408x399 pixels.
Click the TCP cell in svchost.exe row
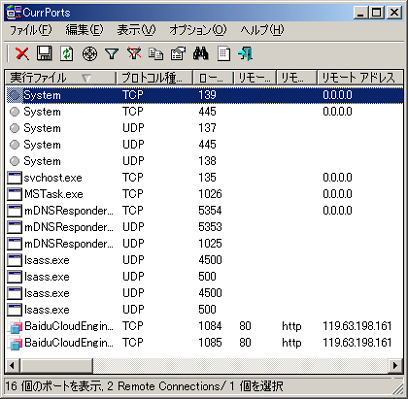coord(133,178)
